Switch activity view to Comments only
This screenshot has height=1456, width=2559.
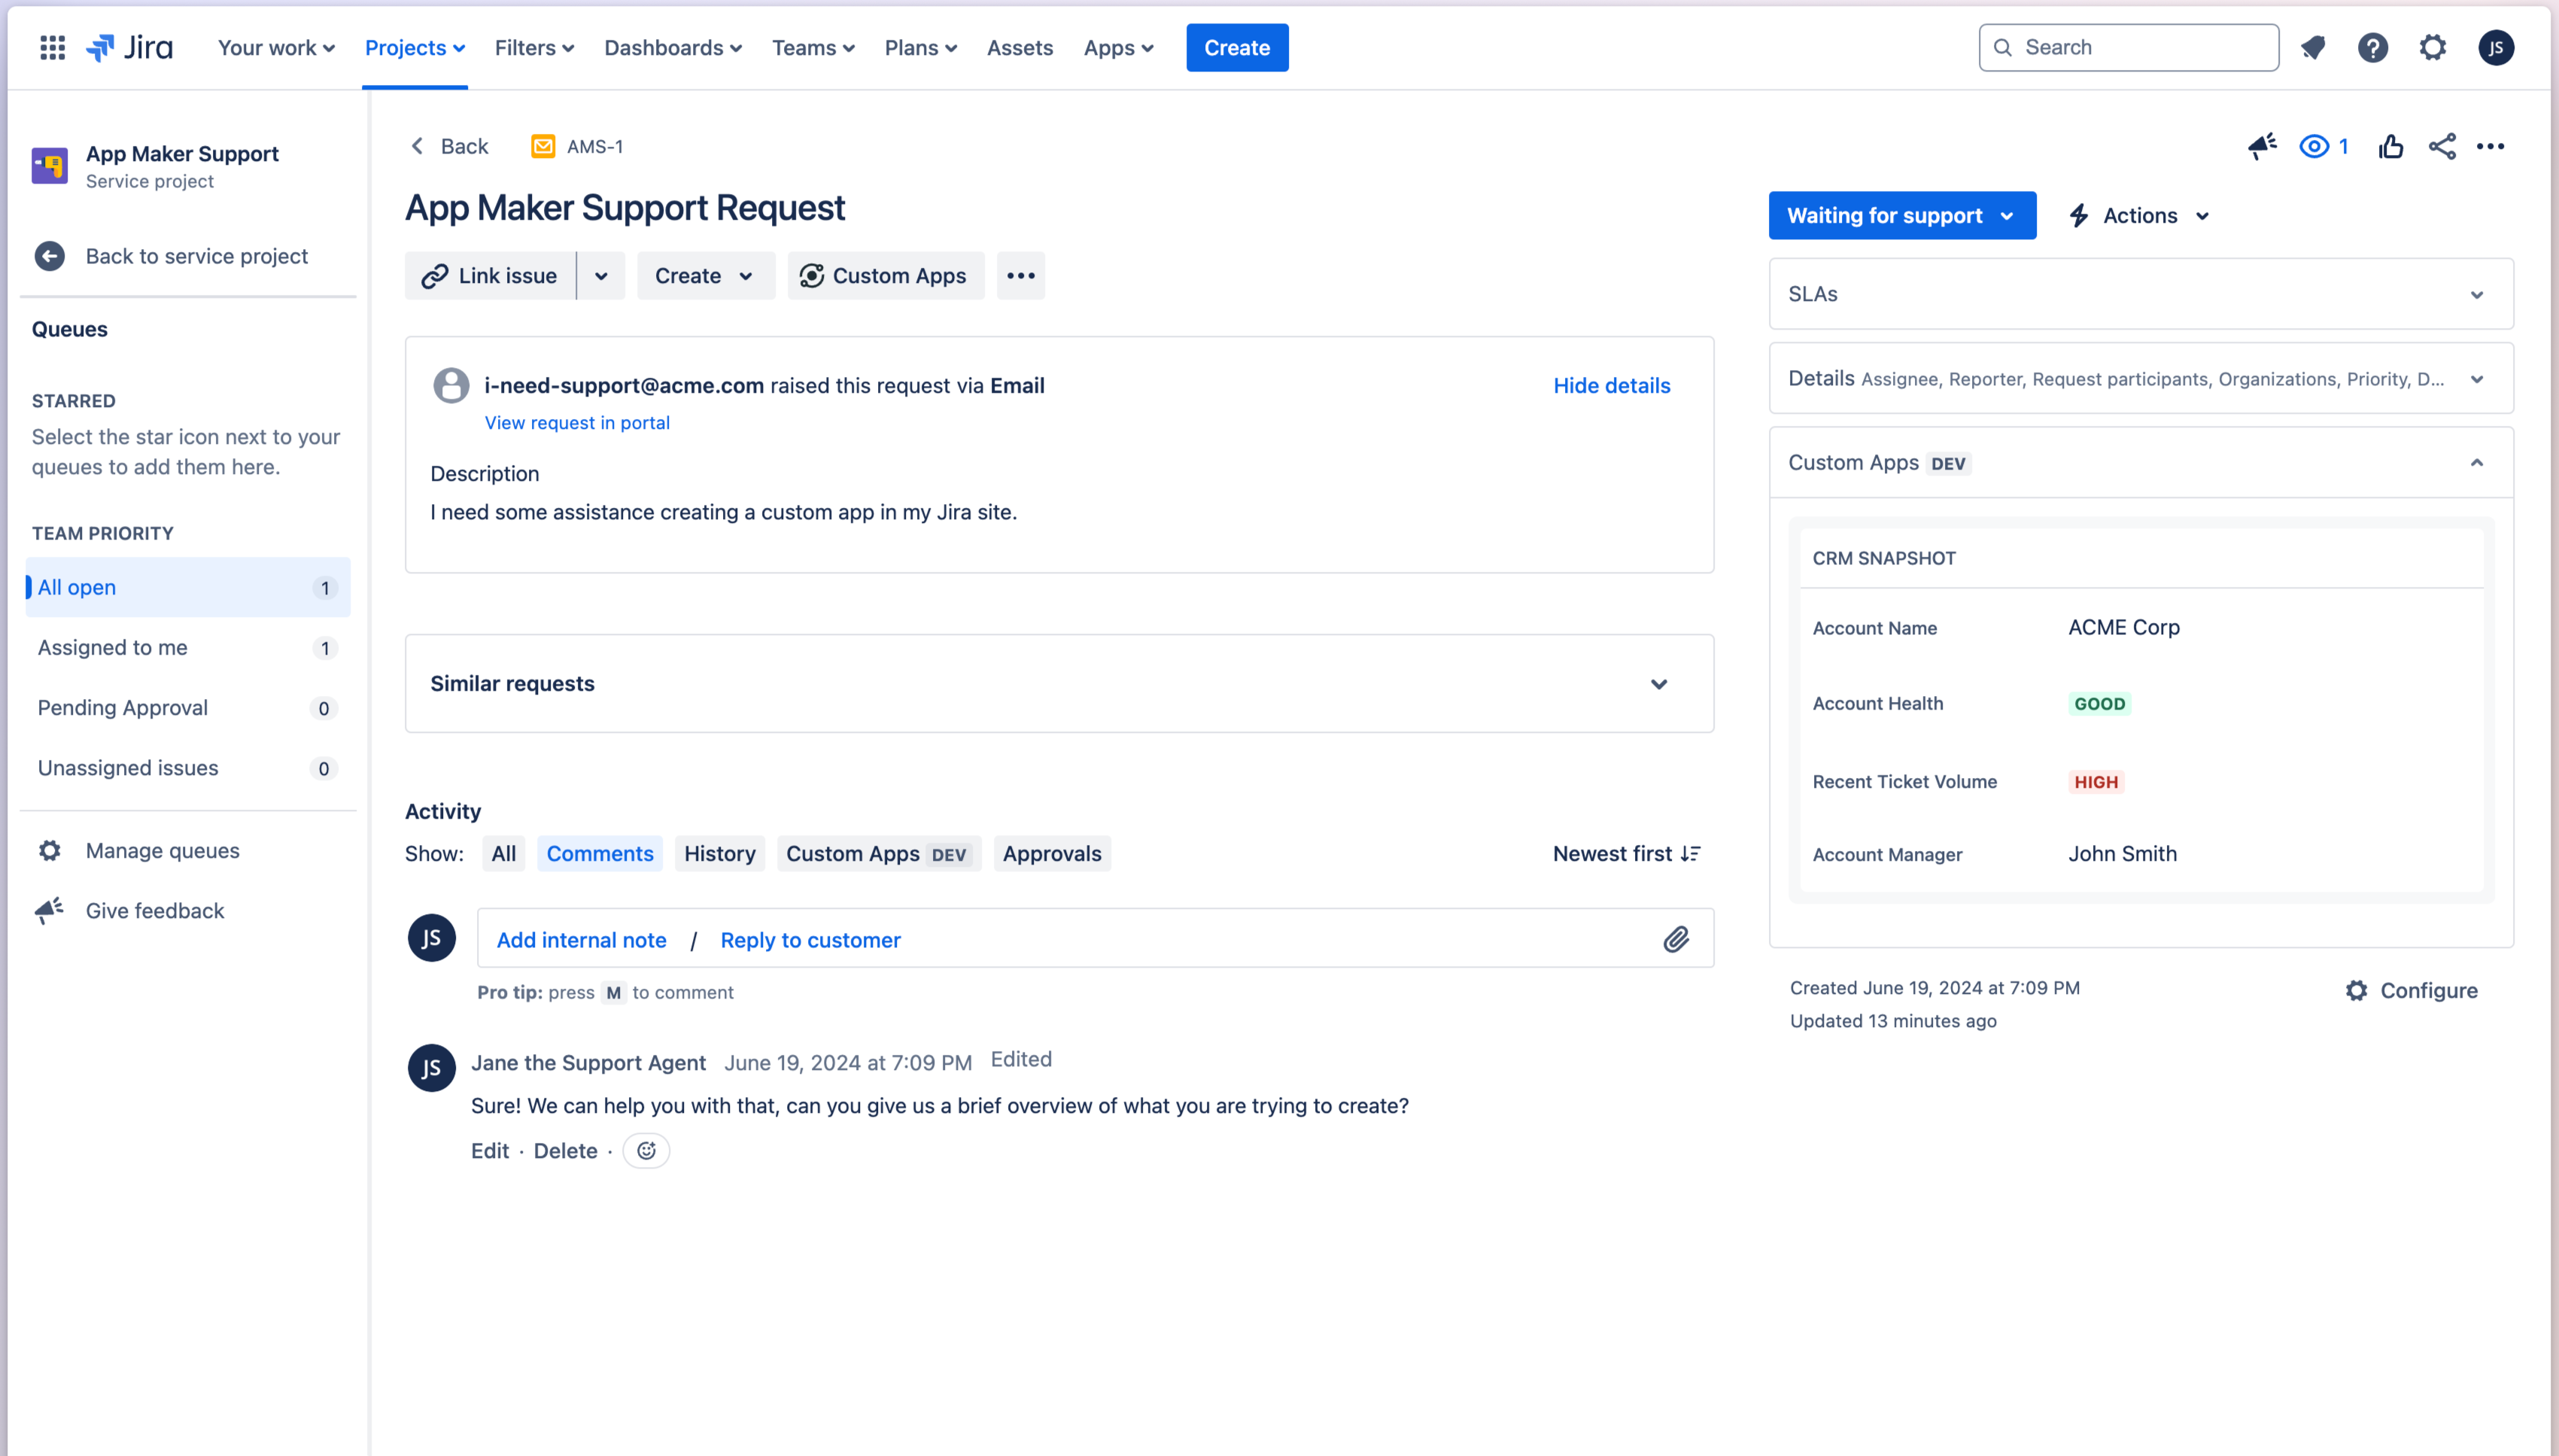(x=599, y=853)
